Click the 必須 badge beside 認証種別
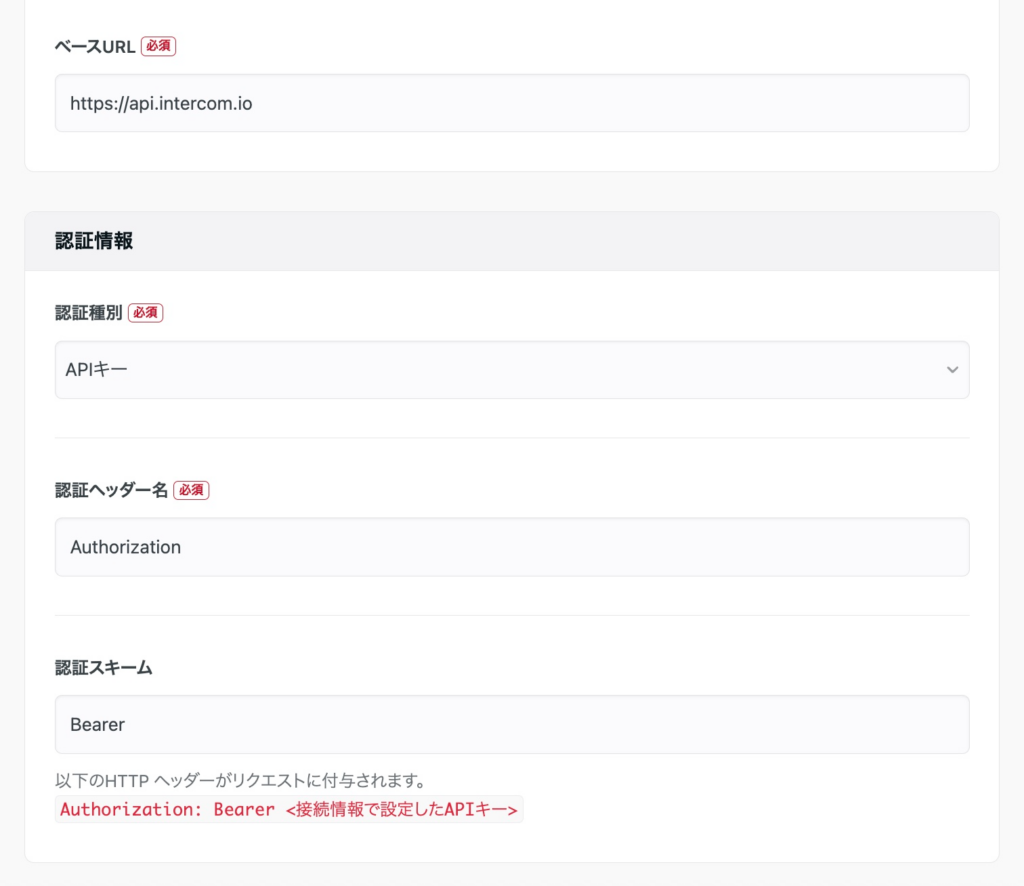The width and height of the screenshot is (1024, 886). [145, 313]
